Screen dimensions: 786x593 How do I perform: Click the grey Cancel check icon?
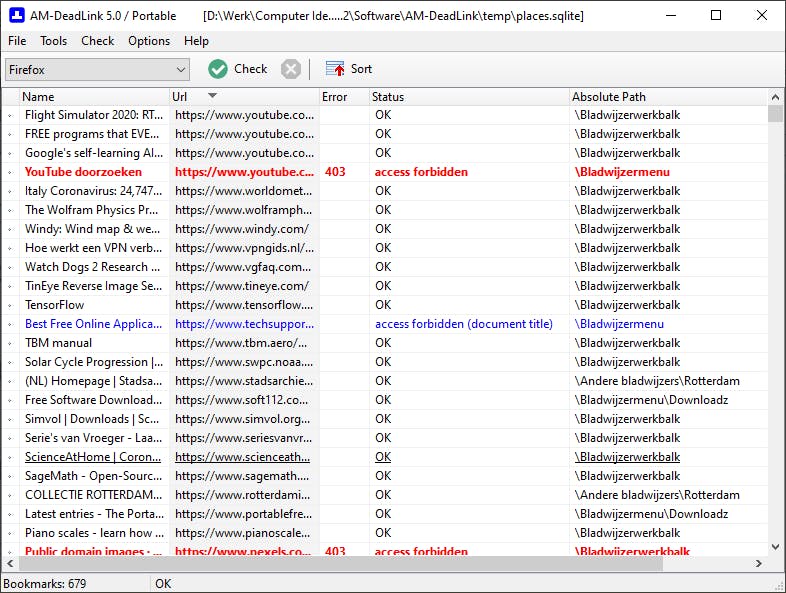[x=291, y=69]
